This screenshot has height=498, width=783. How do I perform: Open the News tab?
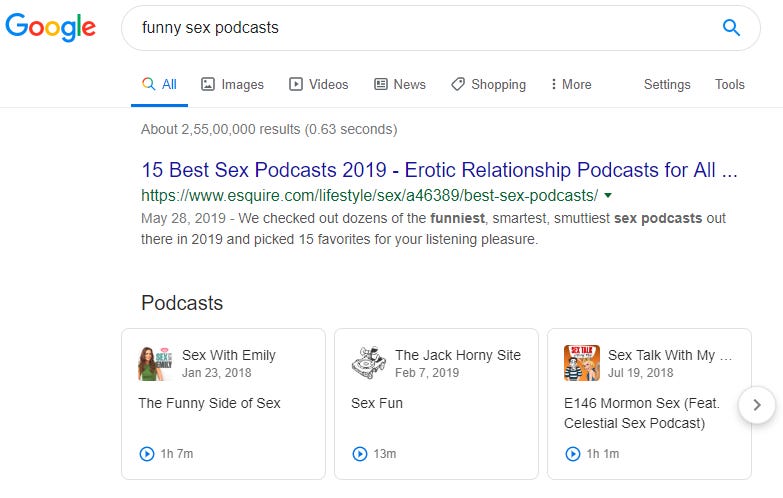400,84
